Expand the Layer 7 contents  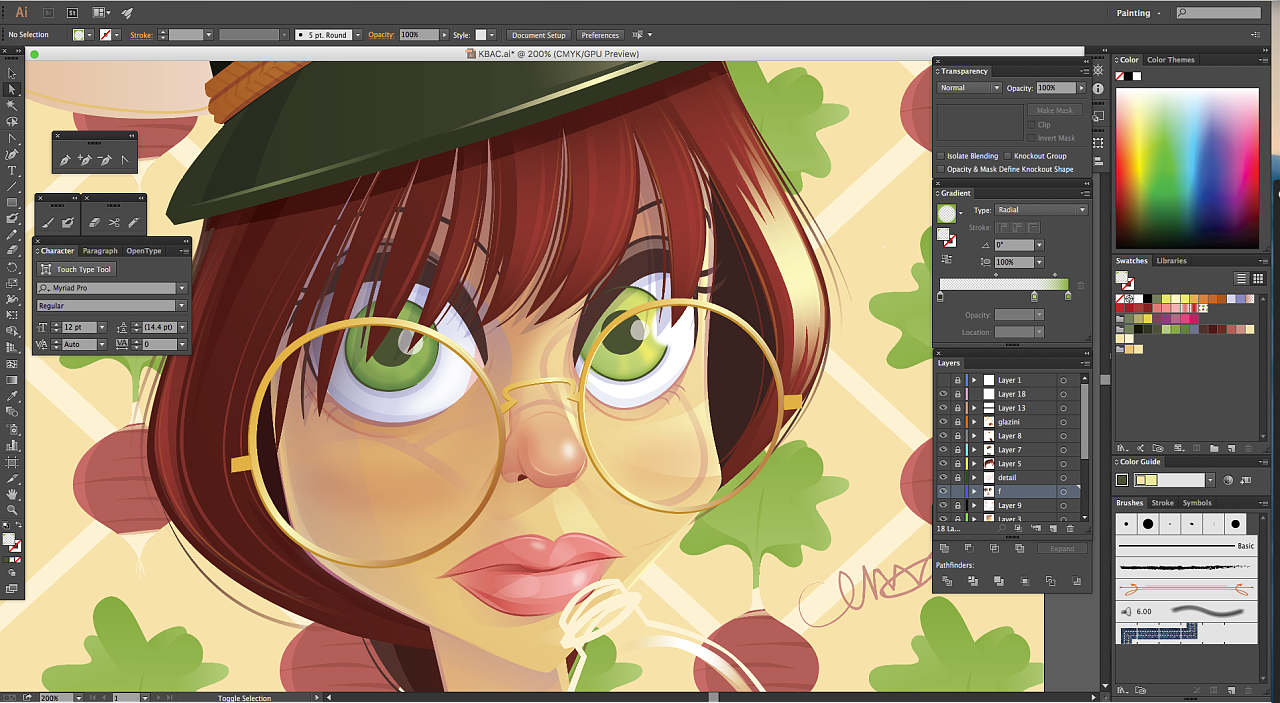[974, 450]
